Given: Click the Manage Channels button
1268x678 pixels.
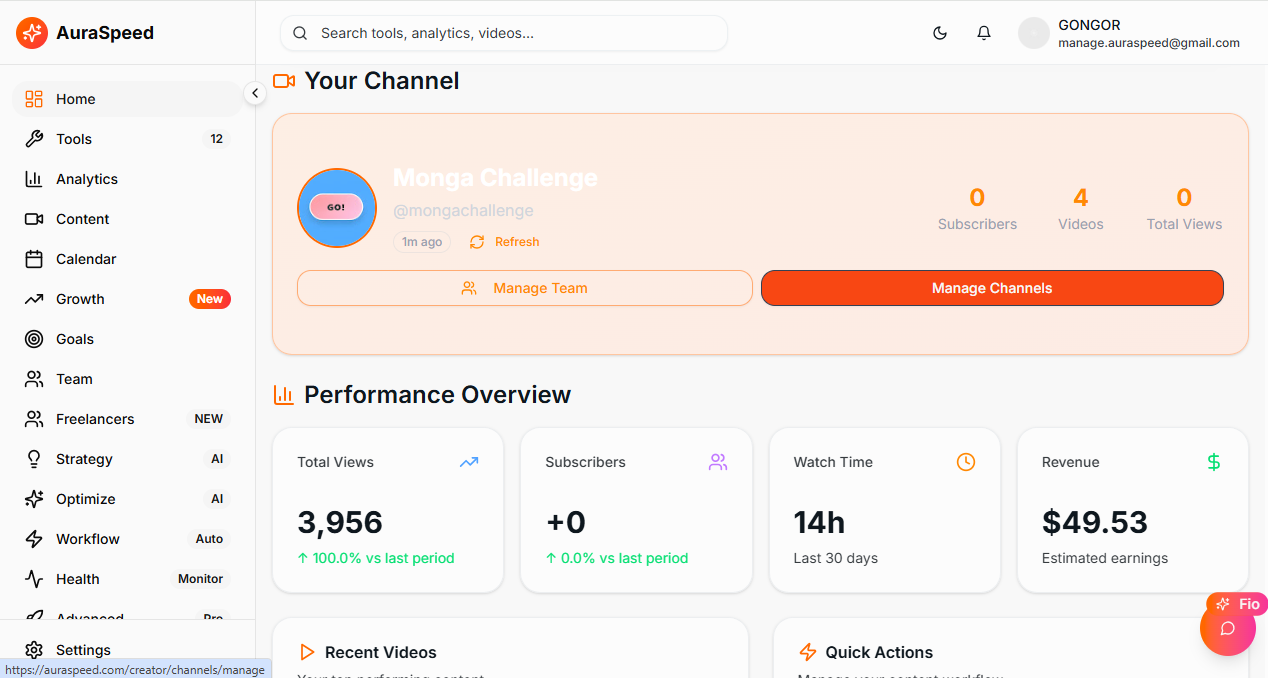Looking at the screenshot, I should pyautogui.click(x=991, y=287).
